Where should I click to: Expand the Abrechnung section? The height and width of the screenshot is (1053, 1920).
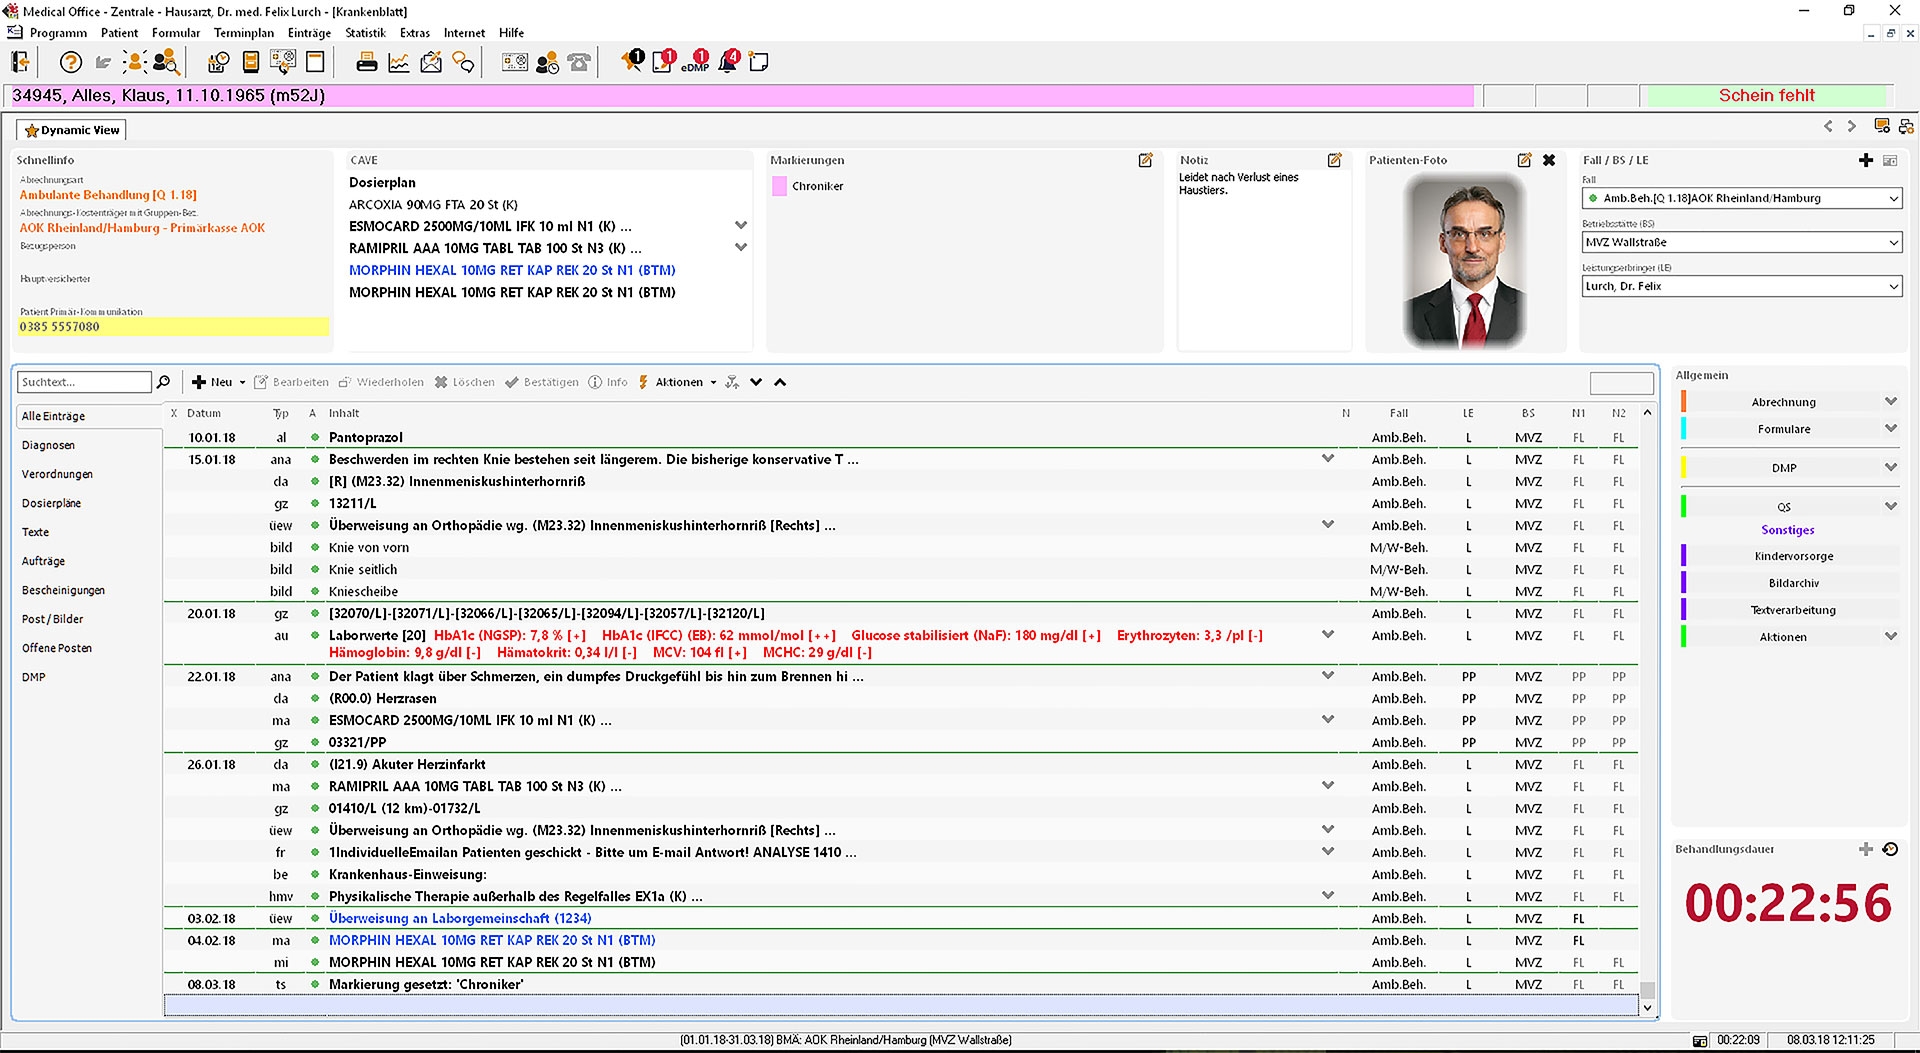[1890, 402]
